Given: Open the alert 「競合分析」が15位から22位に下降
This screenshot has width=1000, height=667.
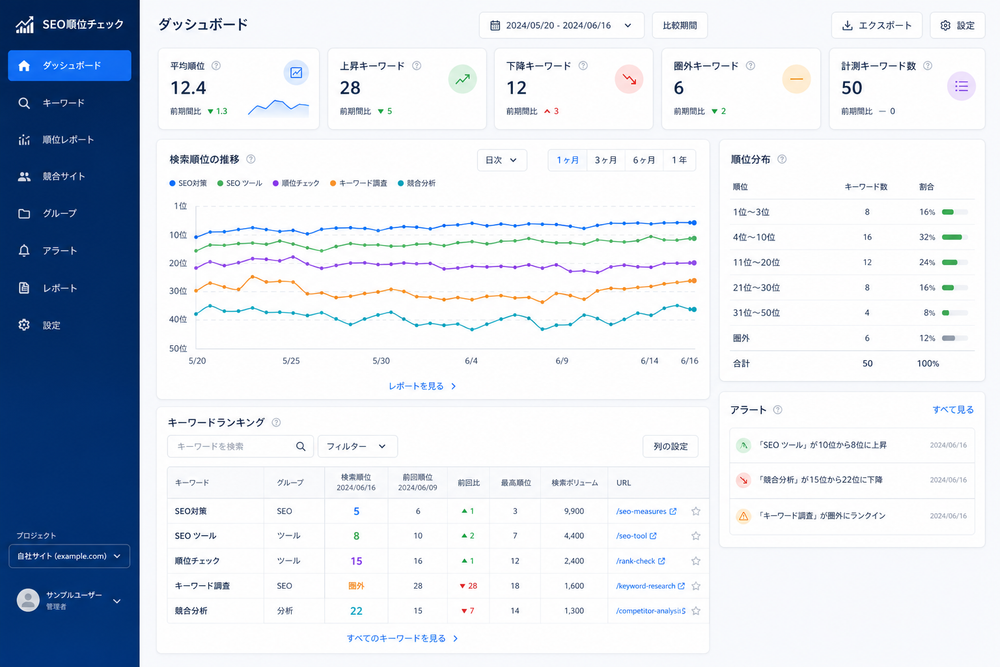Looking at the screenshot, I should coord(852,480).
